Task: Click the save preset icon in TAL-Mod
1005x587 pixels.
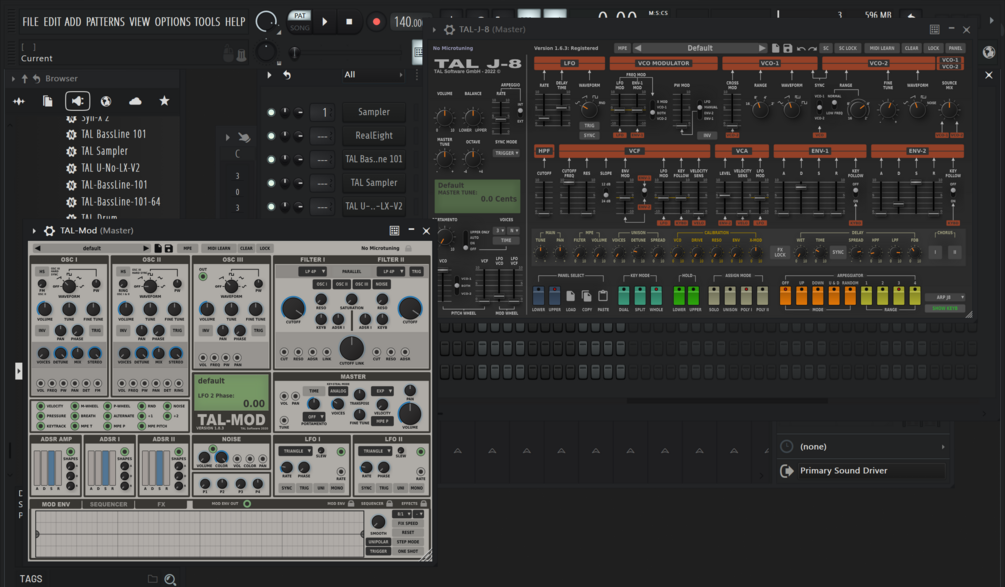Action: [x=169, y=248]
